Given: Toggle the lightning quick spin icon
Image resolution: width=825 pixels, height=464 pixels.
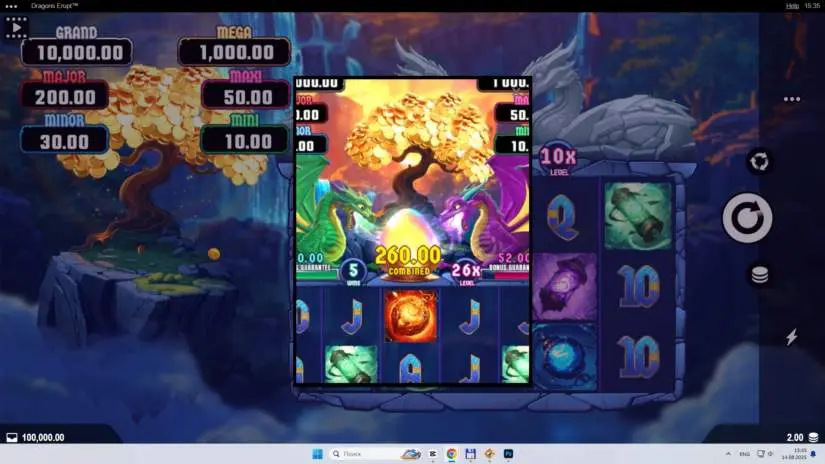Looking at the screenshot, I should (x=791, y=337).
